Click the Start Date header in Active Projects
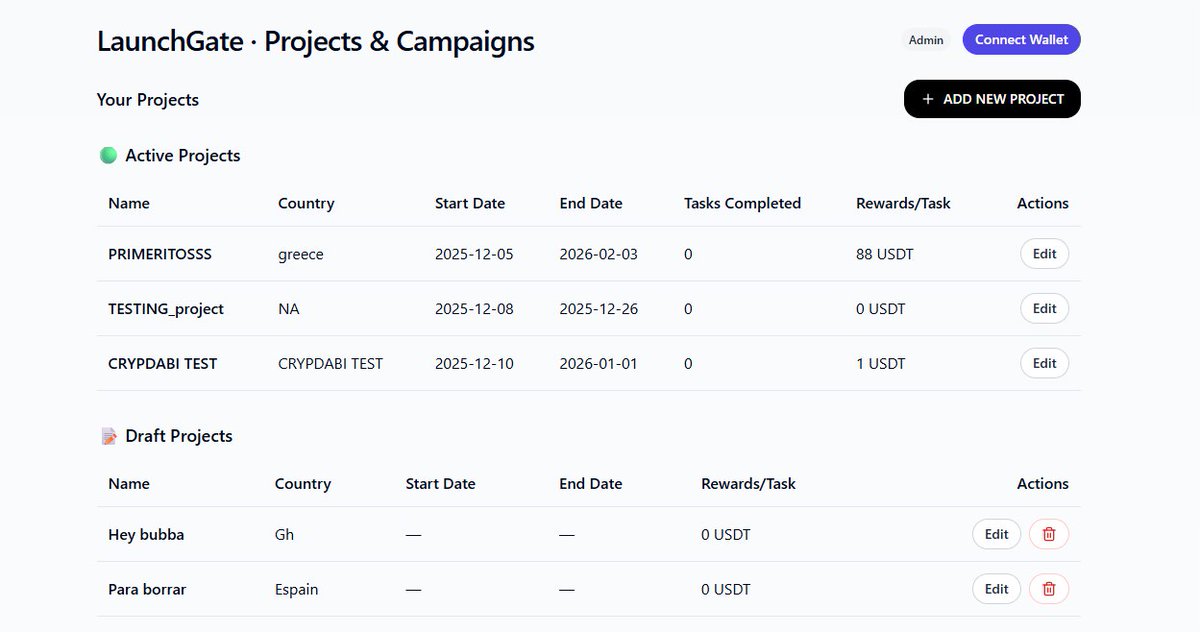The height and width of the screenshot is (632, 1200). 470,203
